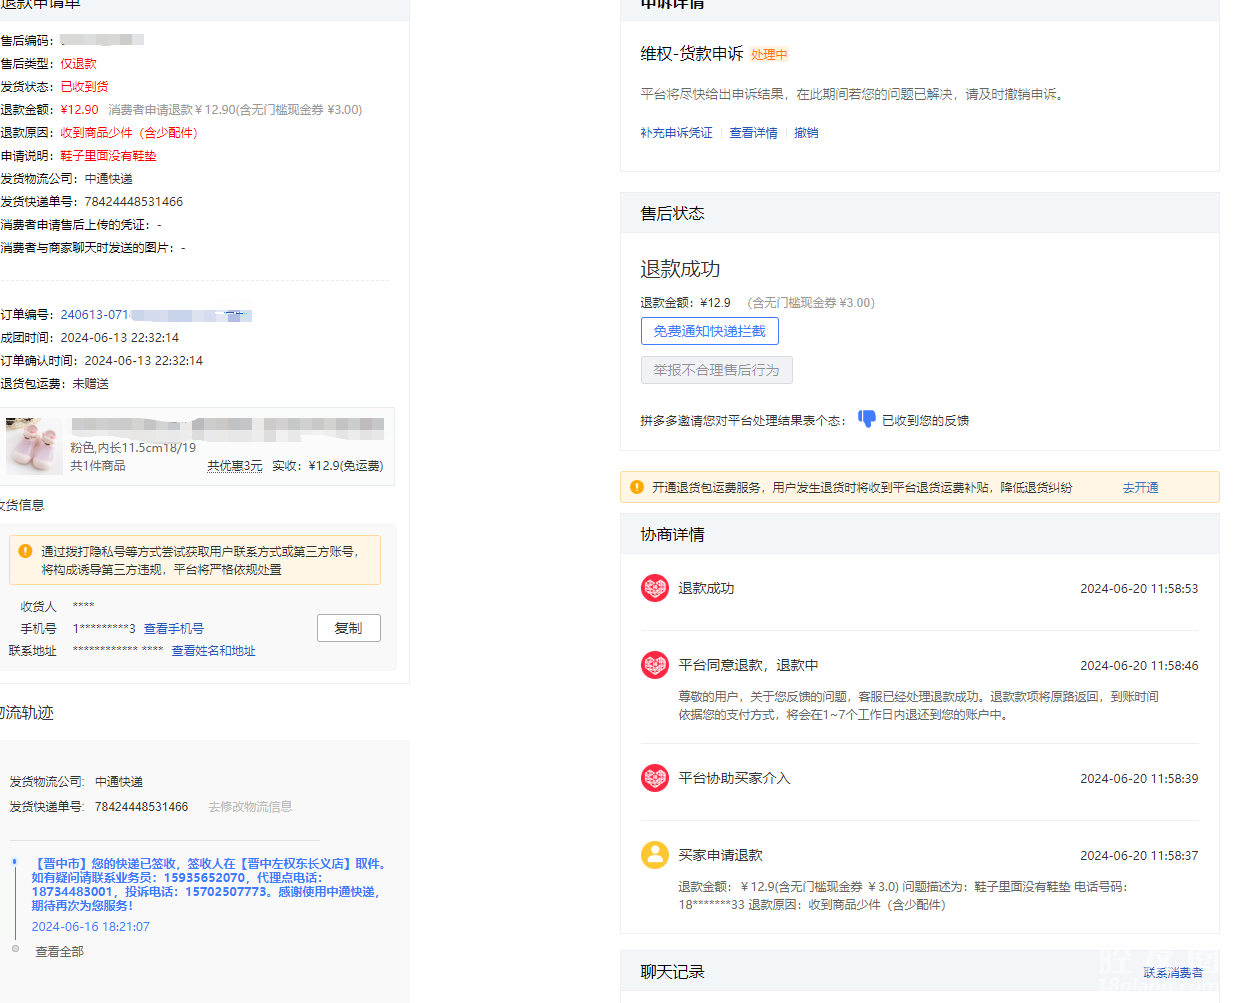Expand logistics with 查看全部
The image size is (1235, 1003).
click(x=59, y=952)
